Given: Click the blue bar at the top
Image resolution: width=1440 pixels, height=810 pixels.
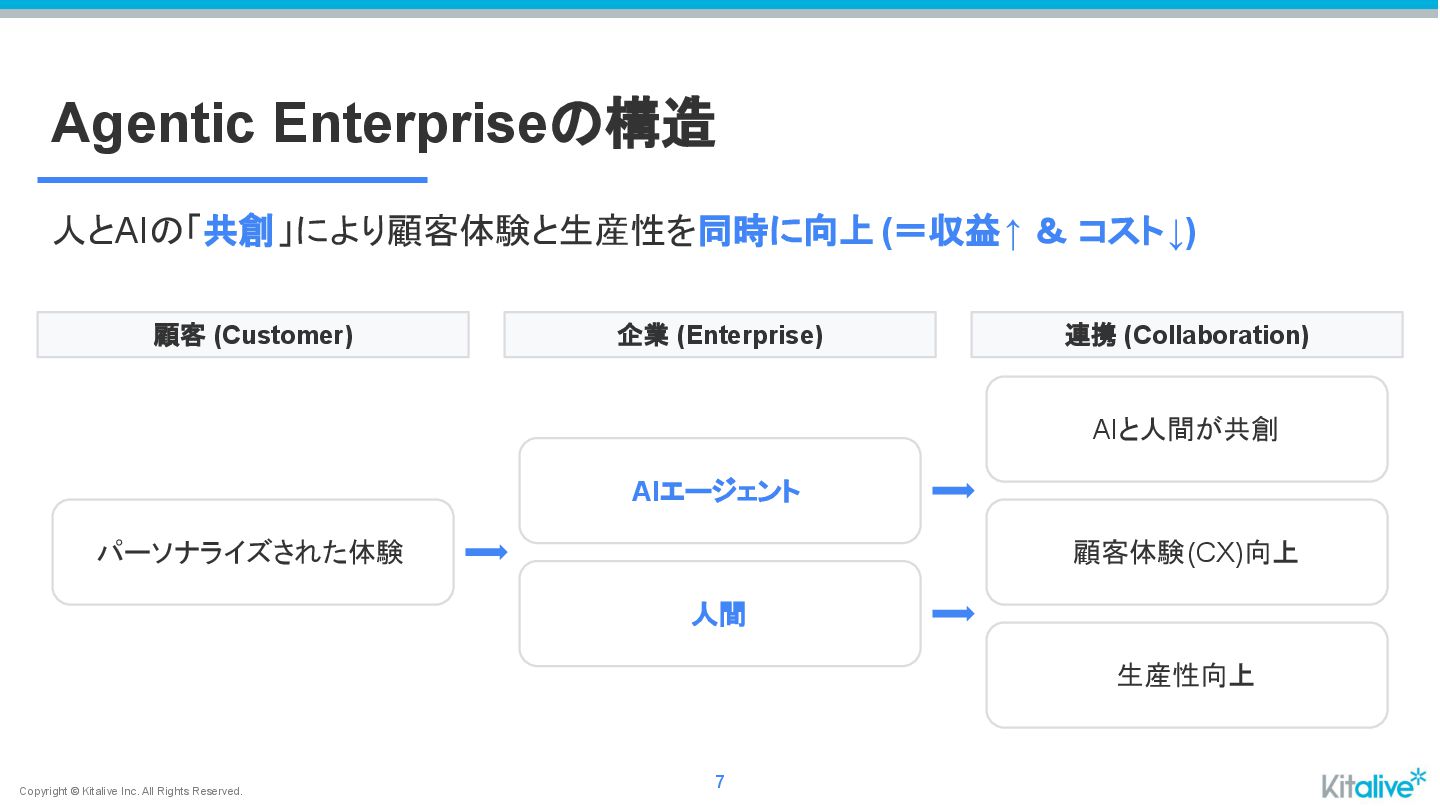Looking at the screenshot, I should coord(720,4).
